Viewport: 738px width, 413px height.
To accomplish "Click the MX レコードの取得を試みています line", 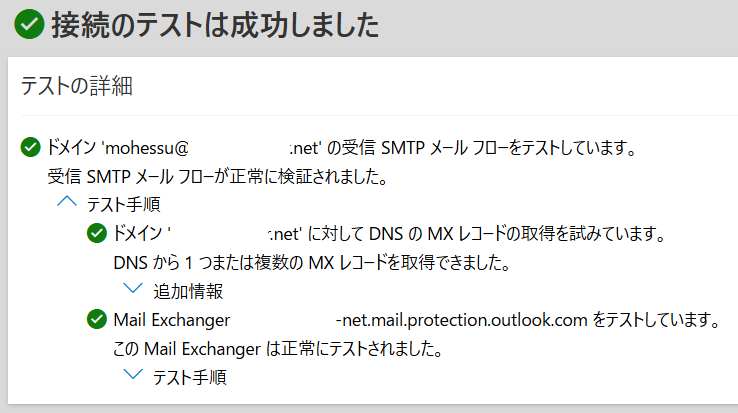I will (x=390, y=234).
